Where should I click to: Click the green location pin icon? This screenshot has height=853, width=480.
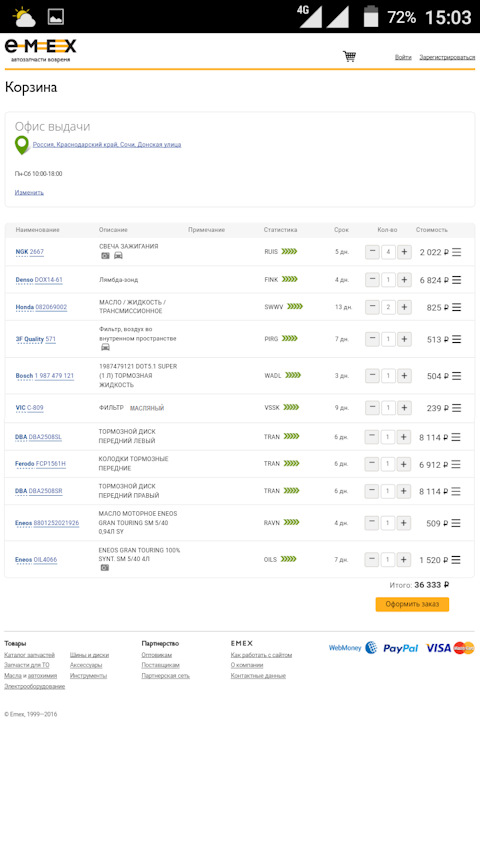pos(22,145)
